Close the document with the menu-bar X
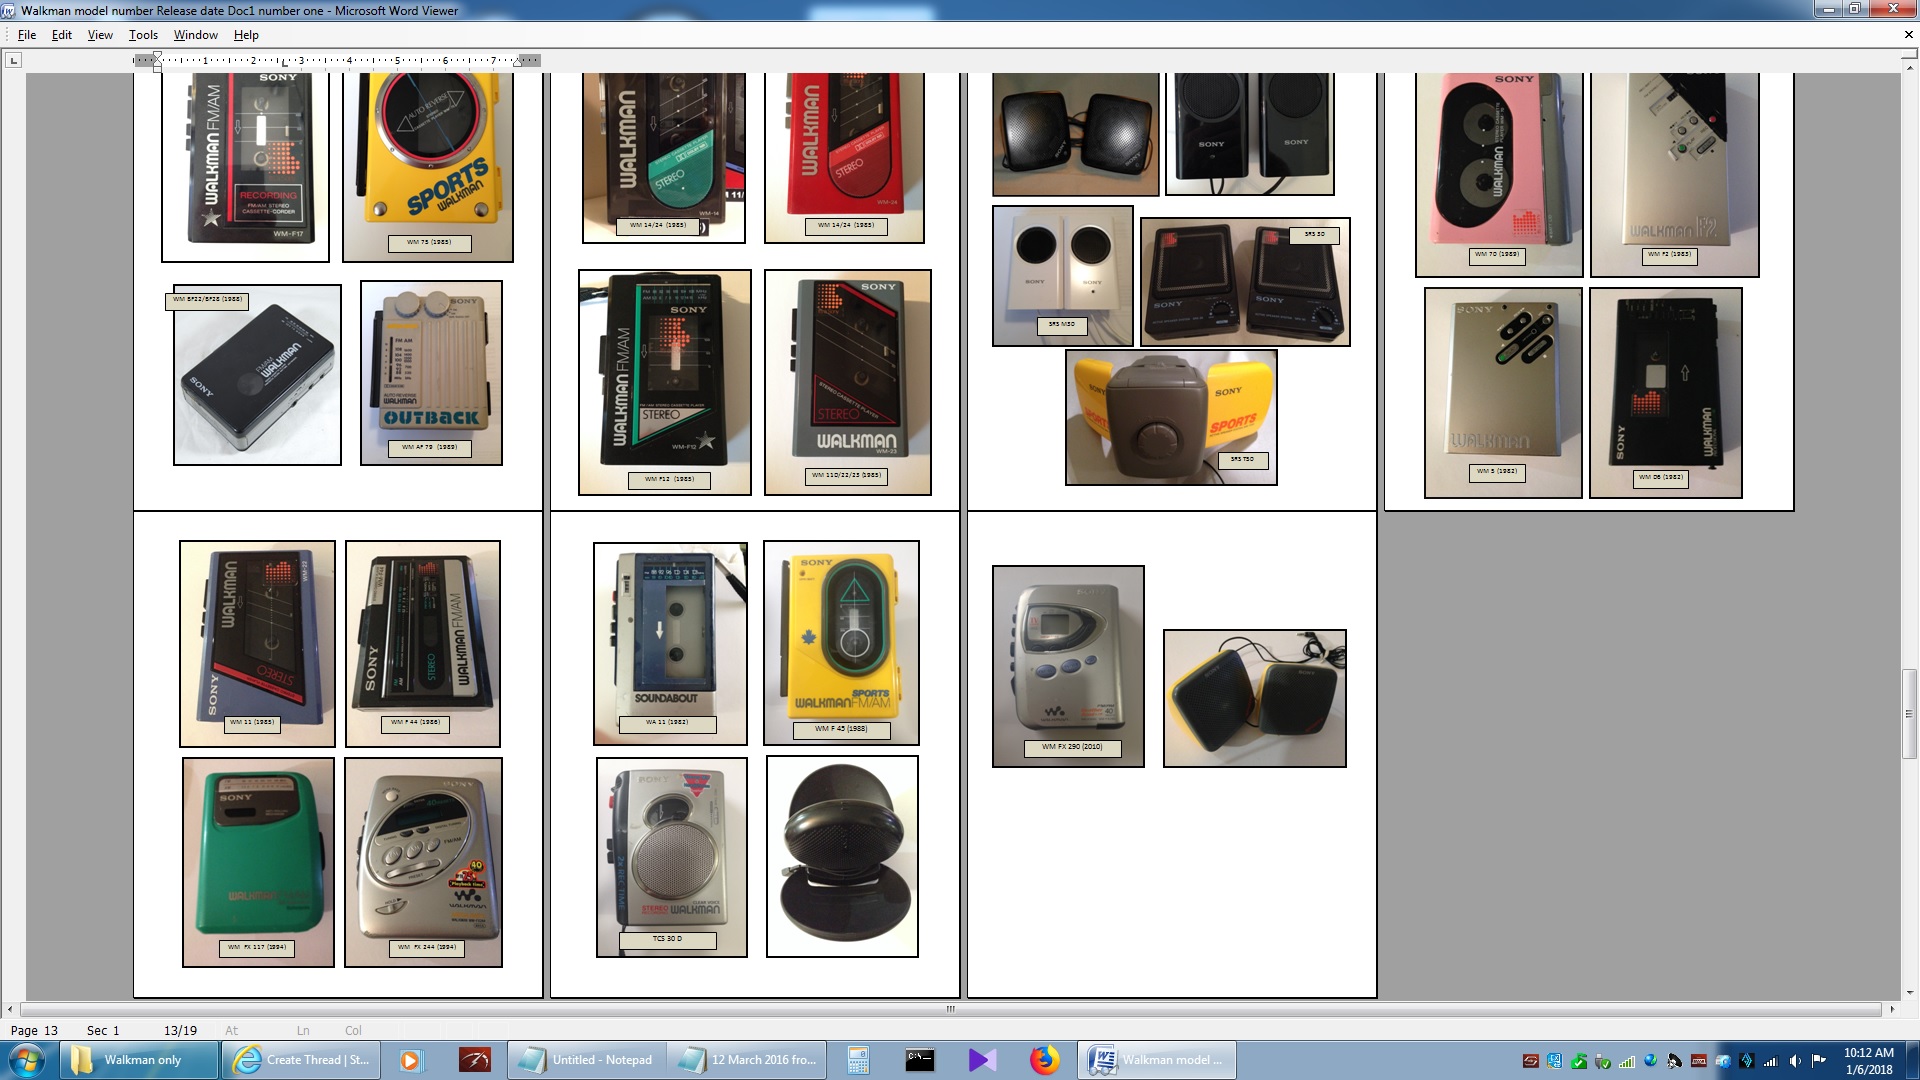The height and width of the screenshot is (1080, 1920). 1908,35
